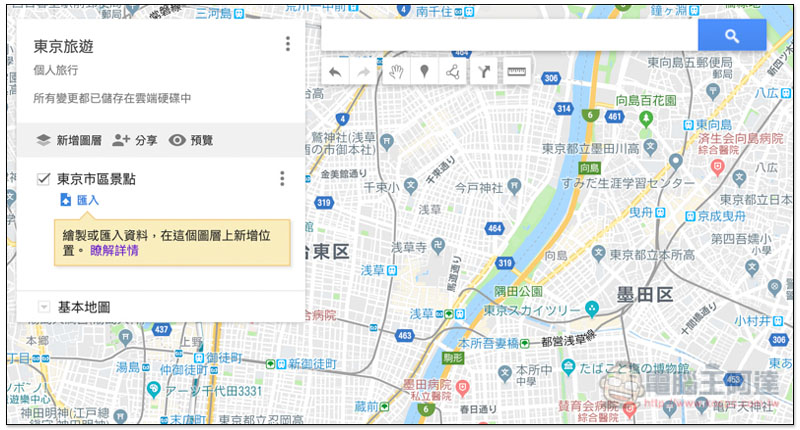The height and width of the screenshot is (430, 800).
Task: Click 新增圖層 to add layer
Action: point(69,140)
